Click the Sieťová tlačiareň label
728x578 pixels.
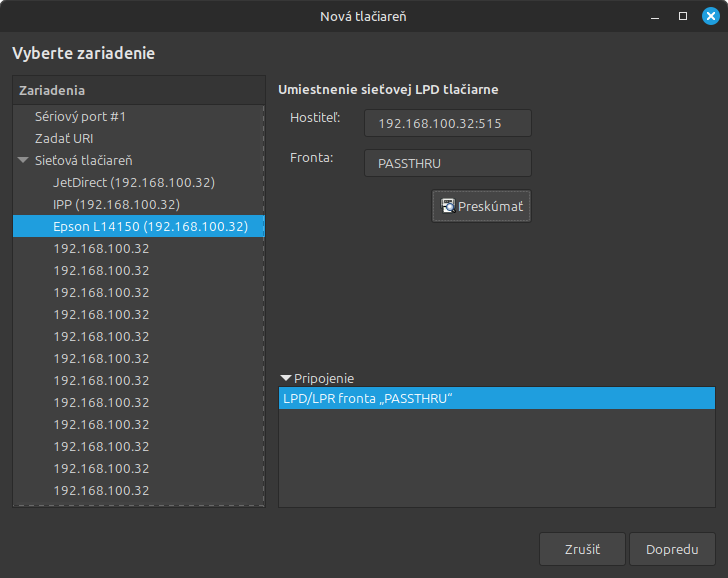coord(83,160)
